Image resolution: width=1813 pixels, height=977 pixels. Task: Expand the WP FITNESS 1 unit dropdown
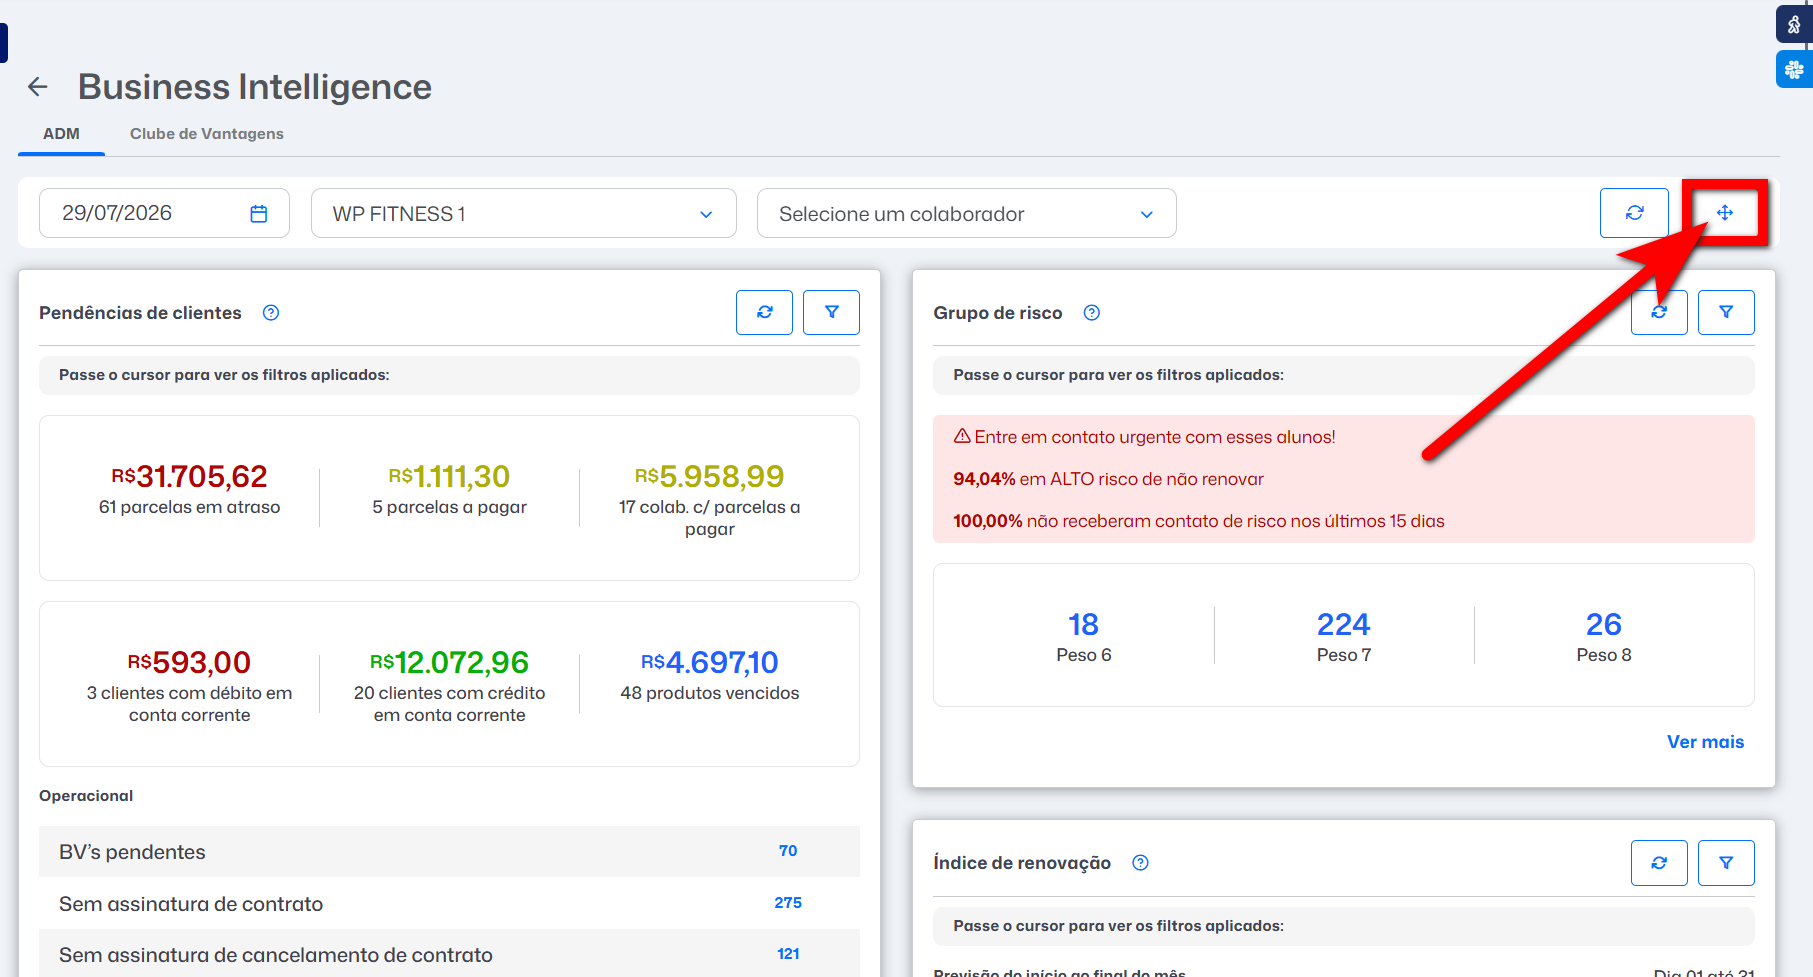click(x=524, y=213)
